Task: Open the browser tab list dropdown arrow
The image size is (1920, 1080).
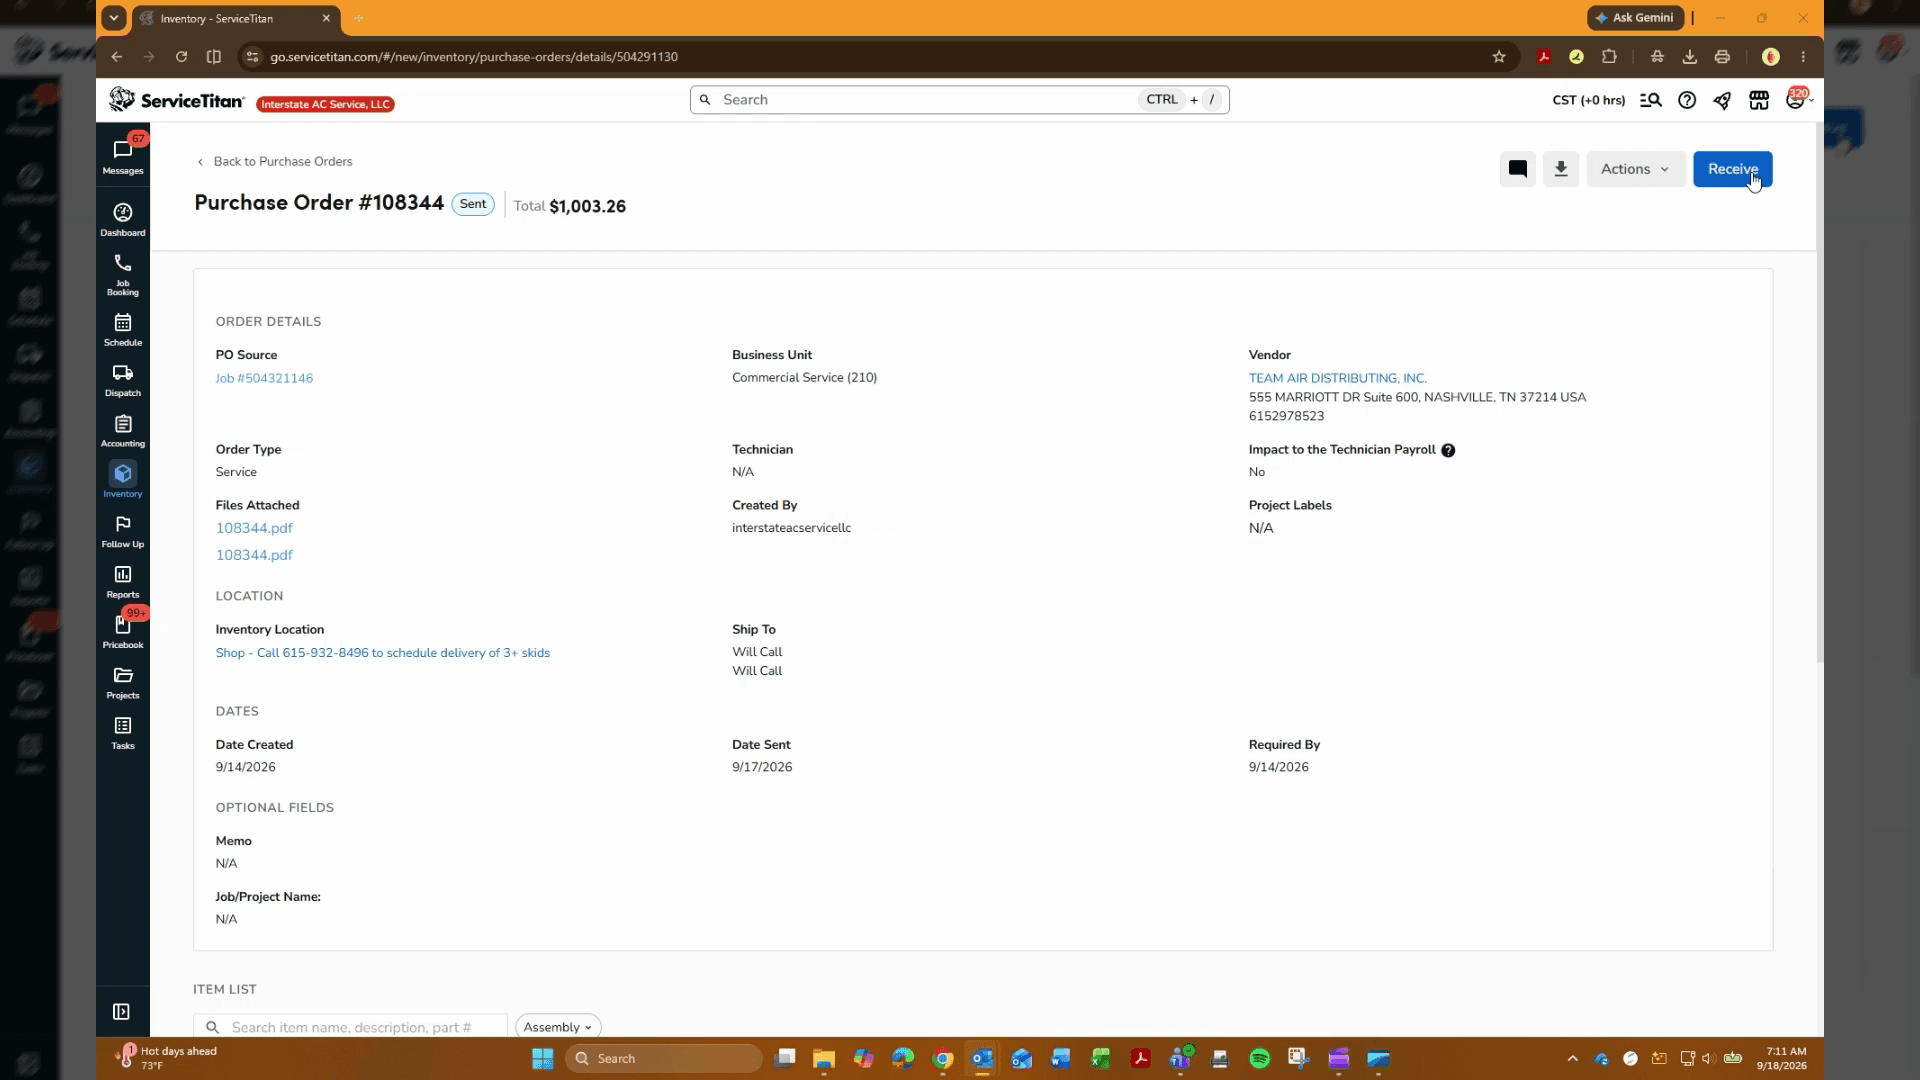Action: tap(114, 18)
